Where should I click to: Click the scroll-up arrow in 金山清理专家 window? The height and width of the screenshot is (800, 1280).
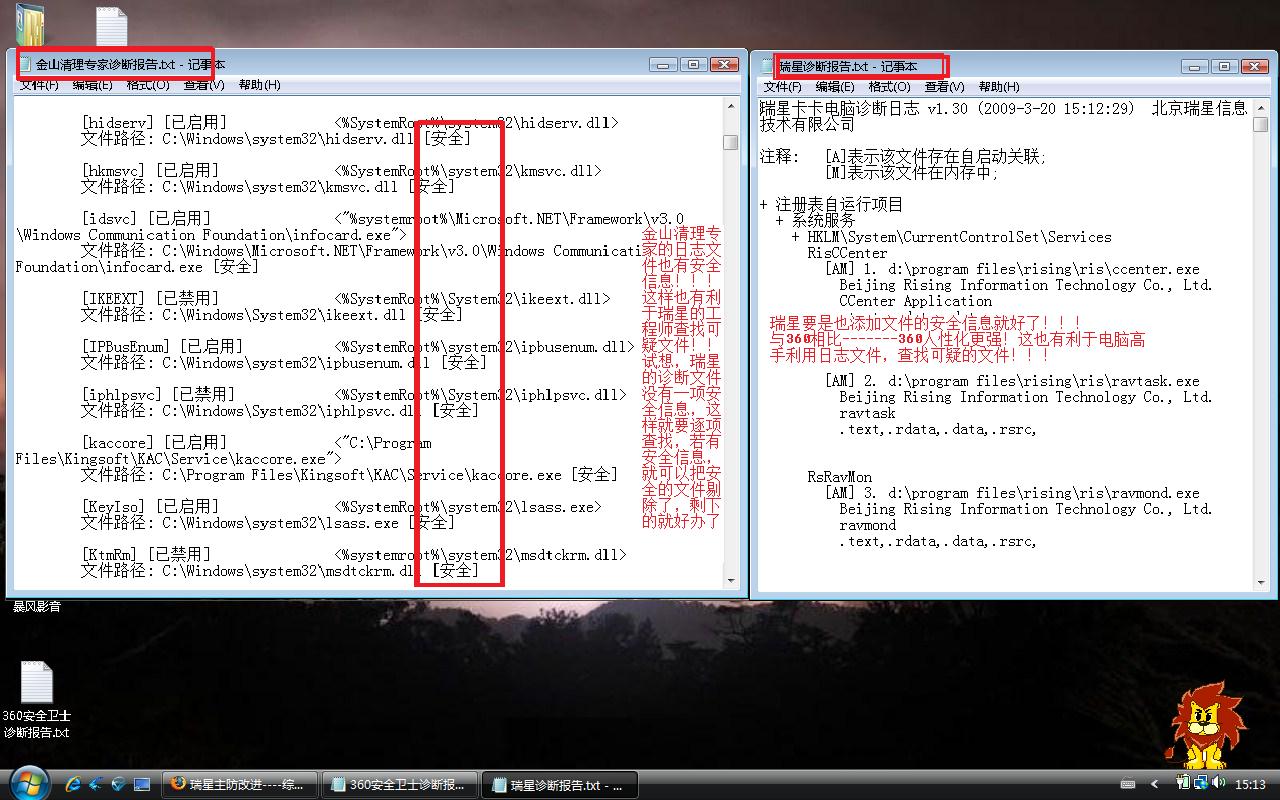pos(731,105)
